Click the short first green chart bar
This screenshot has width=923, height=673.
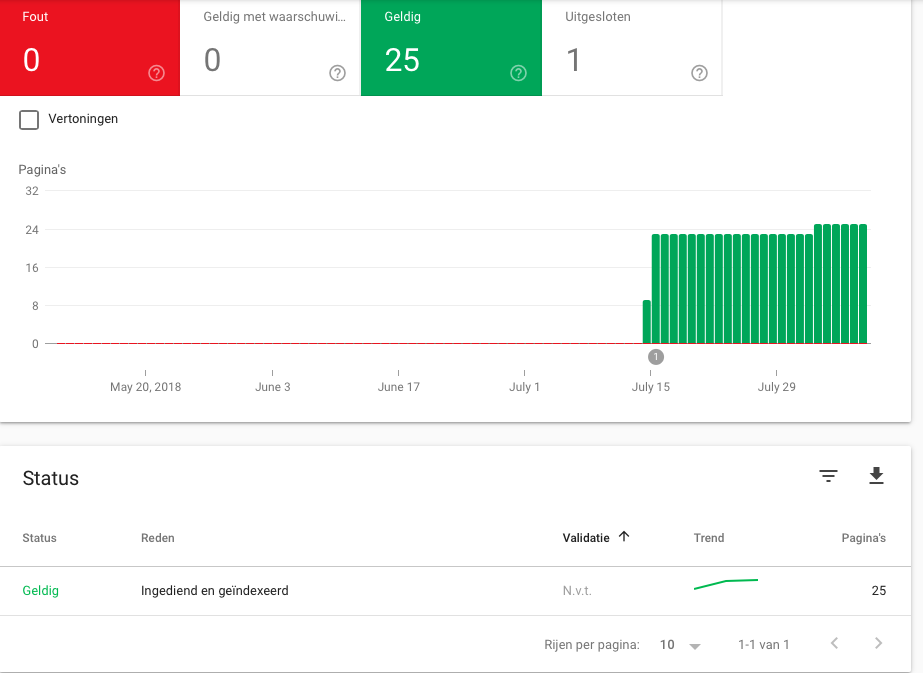[x=646, y=321]
